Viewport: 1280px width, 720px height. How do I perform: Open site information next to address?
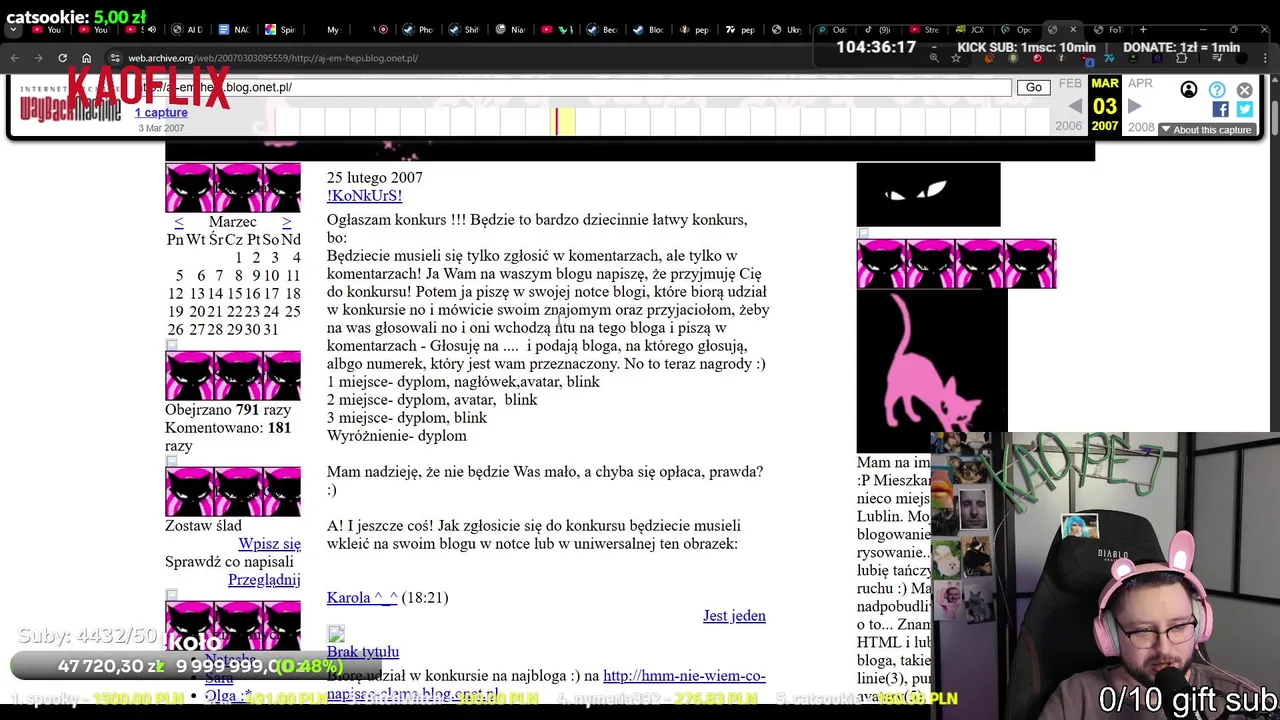[115, 58]
